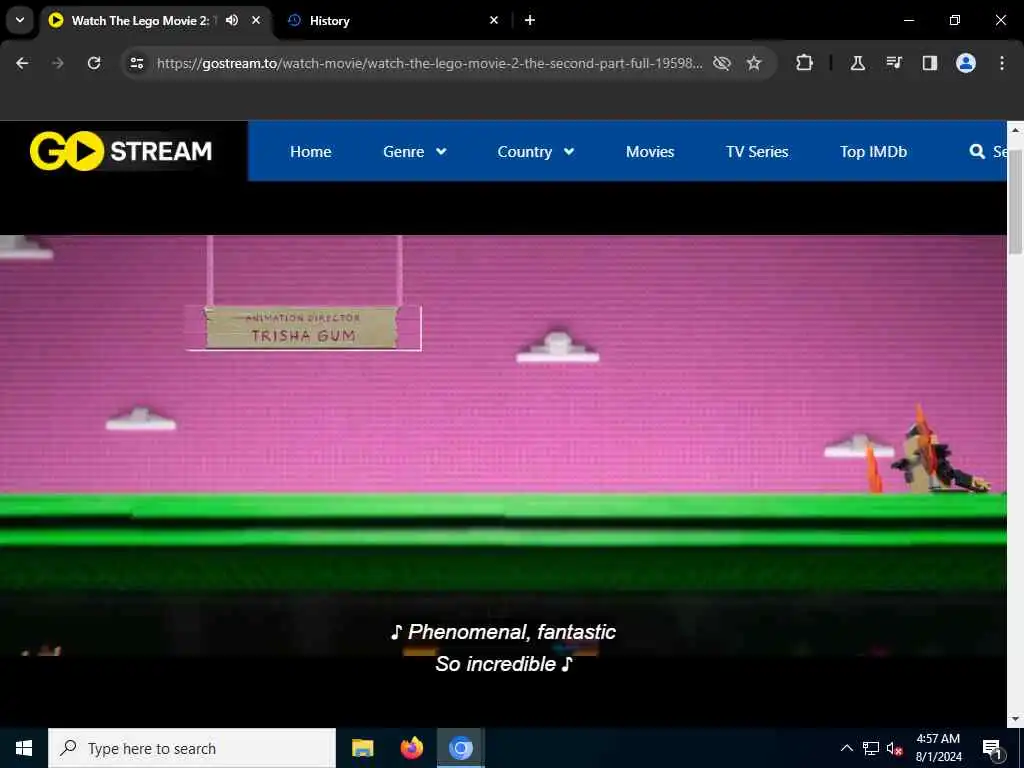The width and height of the screenshot is (1024, 768).
Task: Mute the Lego Movie tab audio icon
Action: [232, 20]
